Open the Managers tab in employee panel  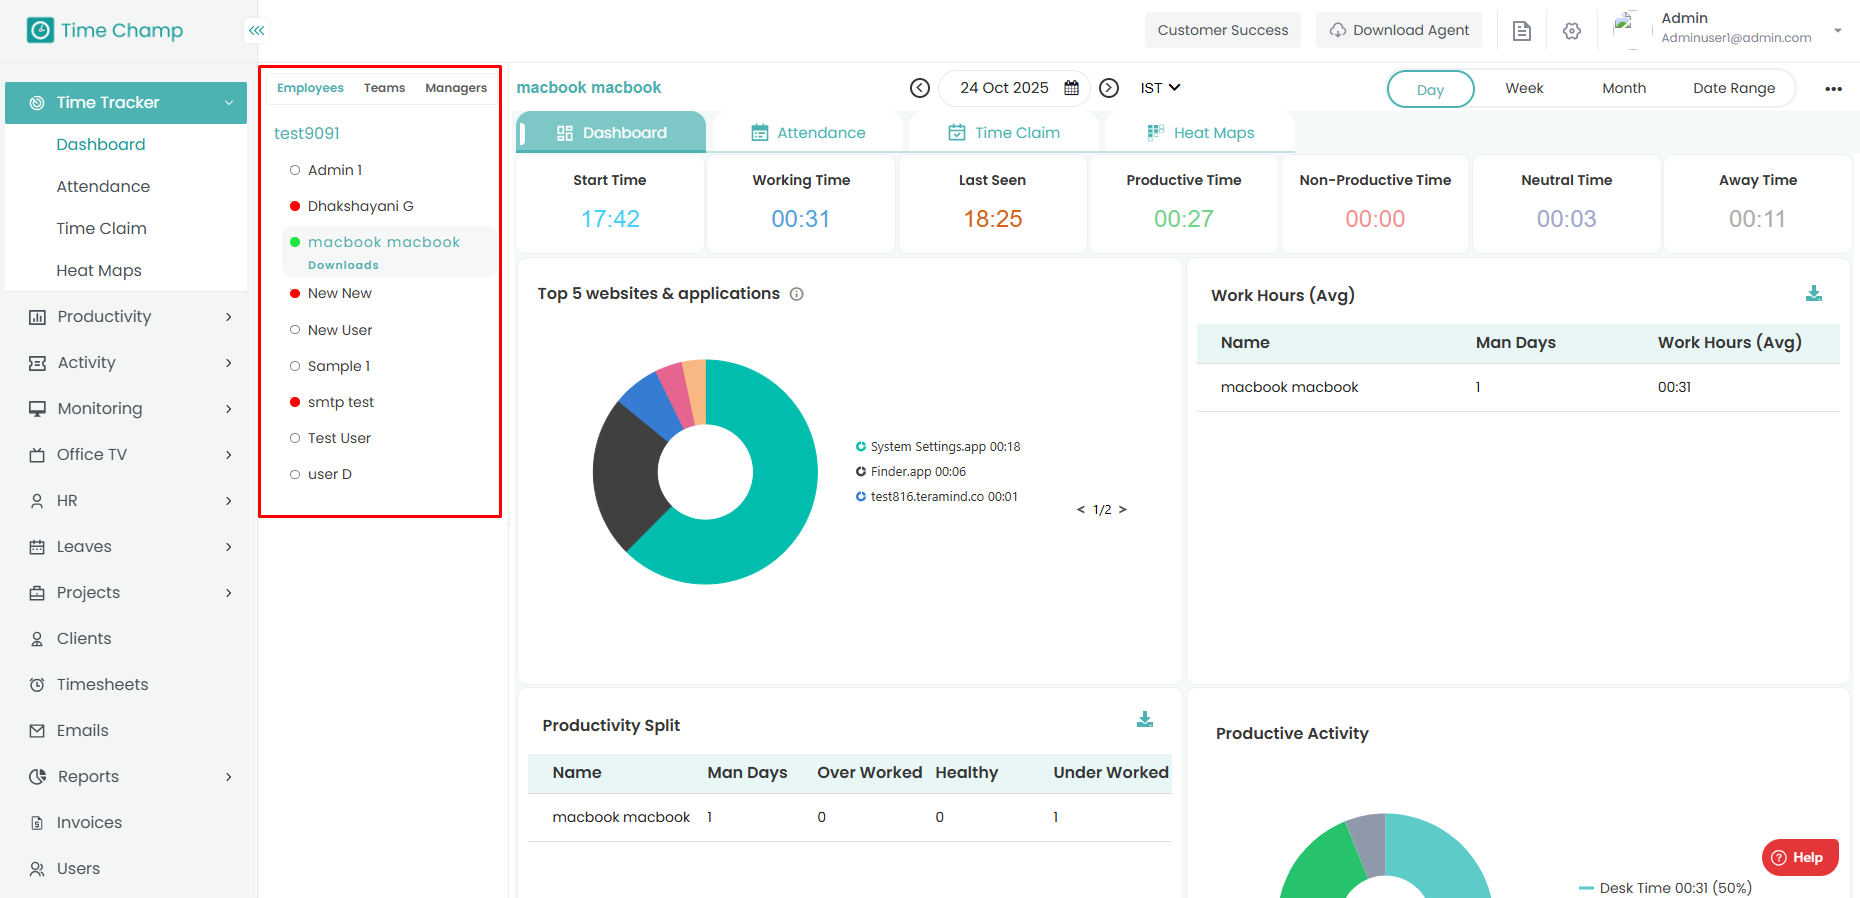coord(456,88)
